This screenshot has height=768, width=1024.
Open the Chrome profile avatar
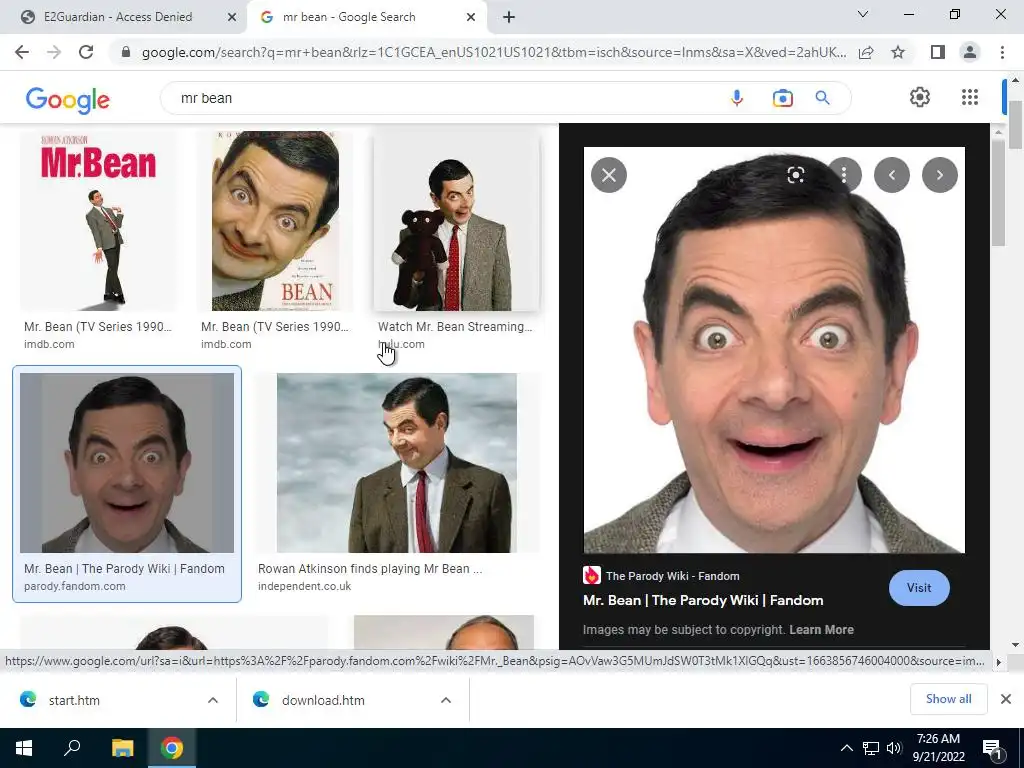click(x=970, y=52)
